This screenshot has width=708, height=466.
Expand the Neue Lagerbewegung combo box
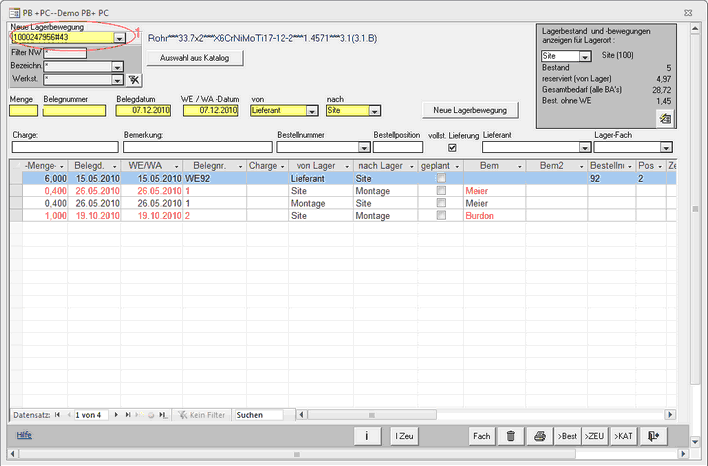point(119,38)
